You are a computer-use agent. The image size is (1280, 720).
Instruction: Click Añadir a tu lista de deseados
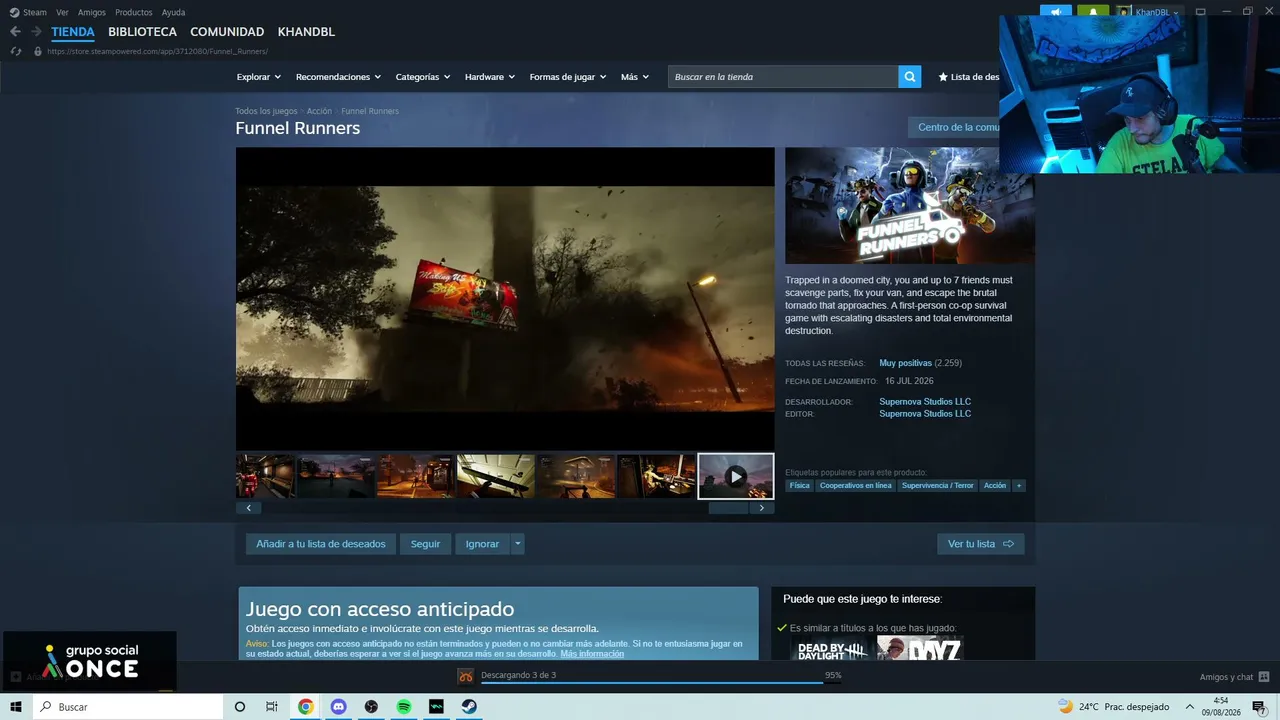pyautogui.click(x=321, y=544)
